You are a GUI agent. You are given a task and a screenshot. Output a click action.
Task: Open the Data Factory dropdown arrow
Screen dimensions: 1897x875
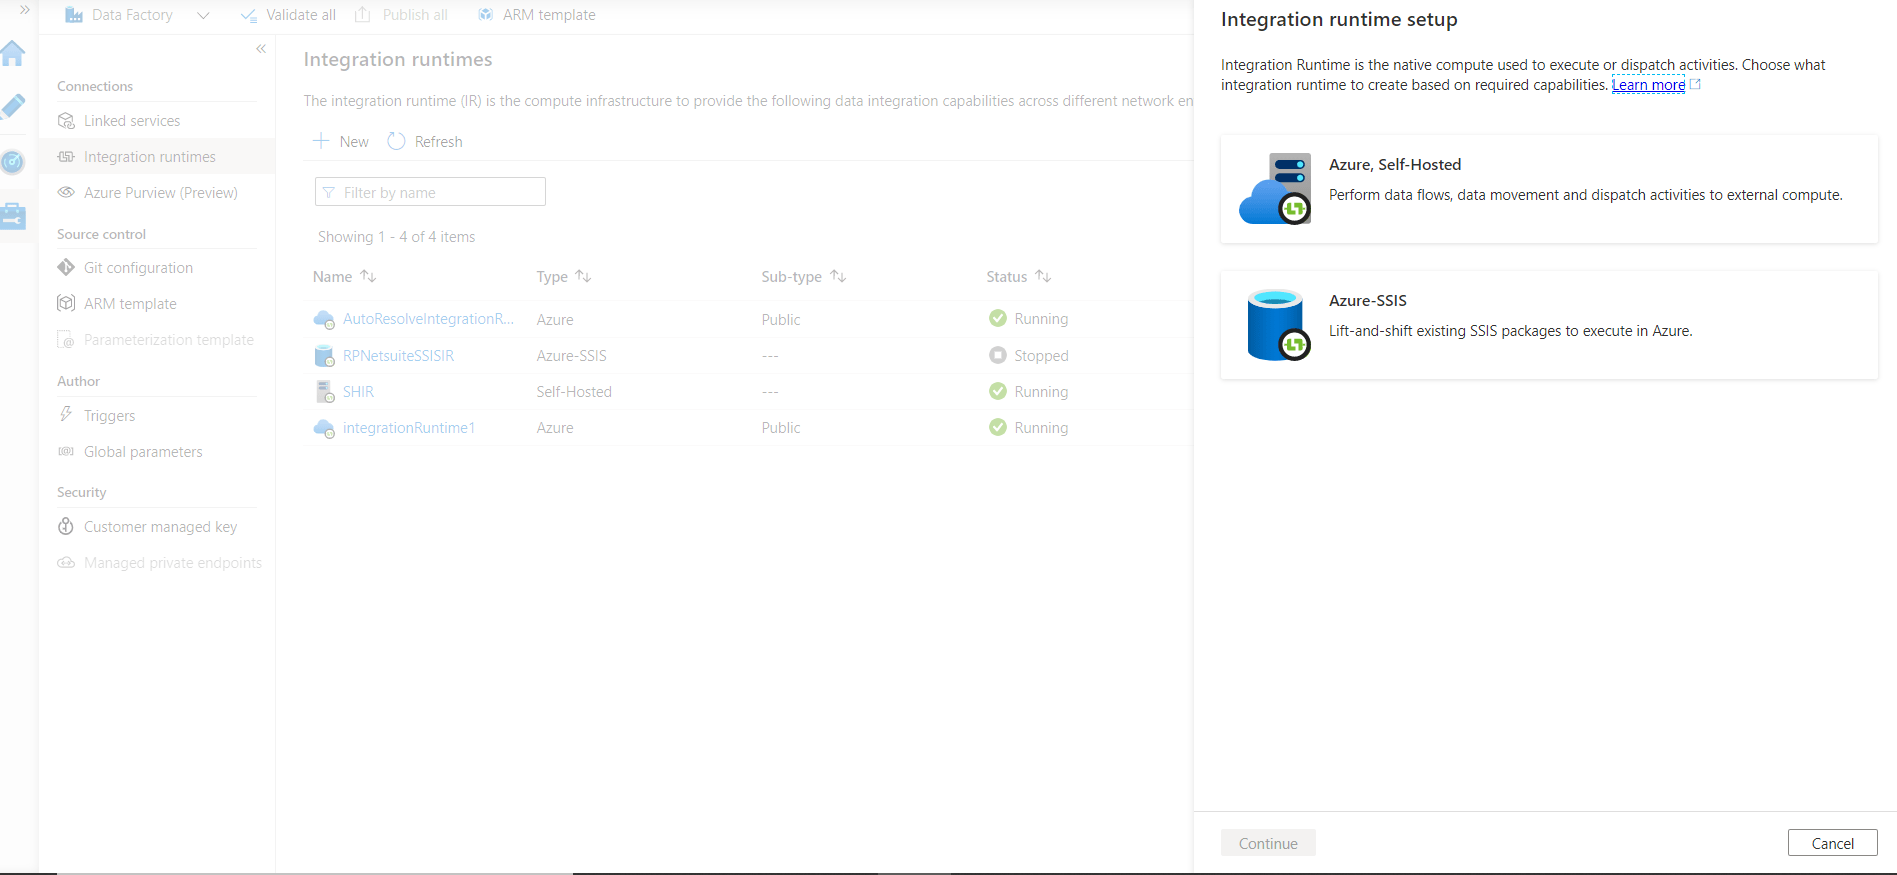[x=203, y=15]
